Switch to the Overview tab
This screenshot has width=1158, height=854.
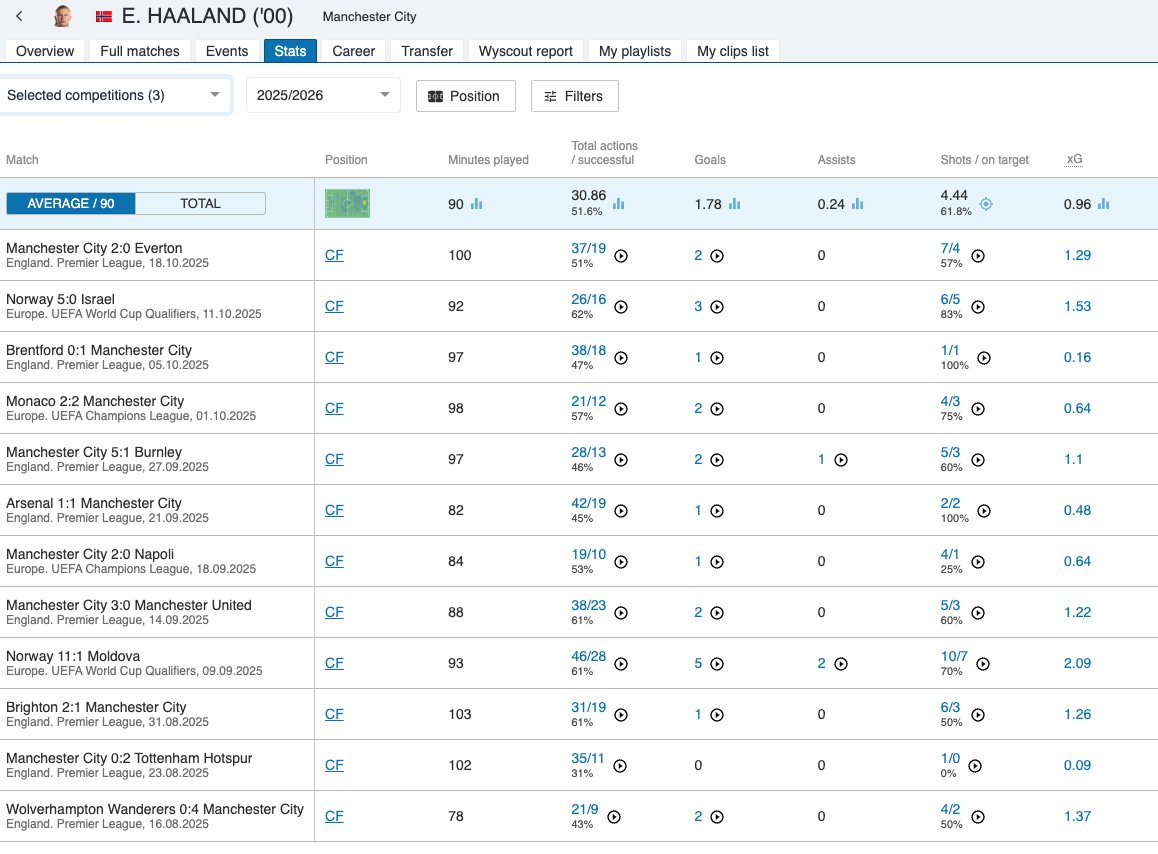(x=45, y=51)
